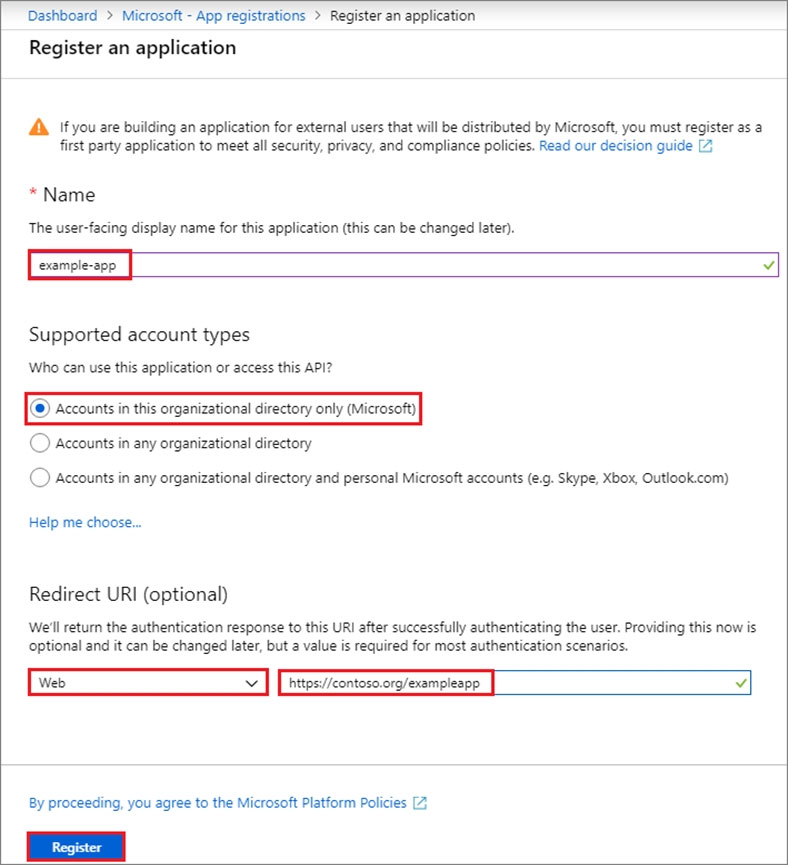Screen dimensions: 788x865
Task: Open the Read our decision guide link
Action: (615, 146)
